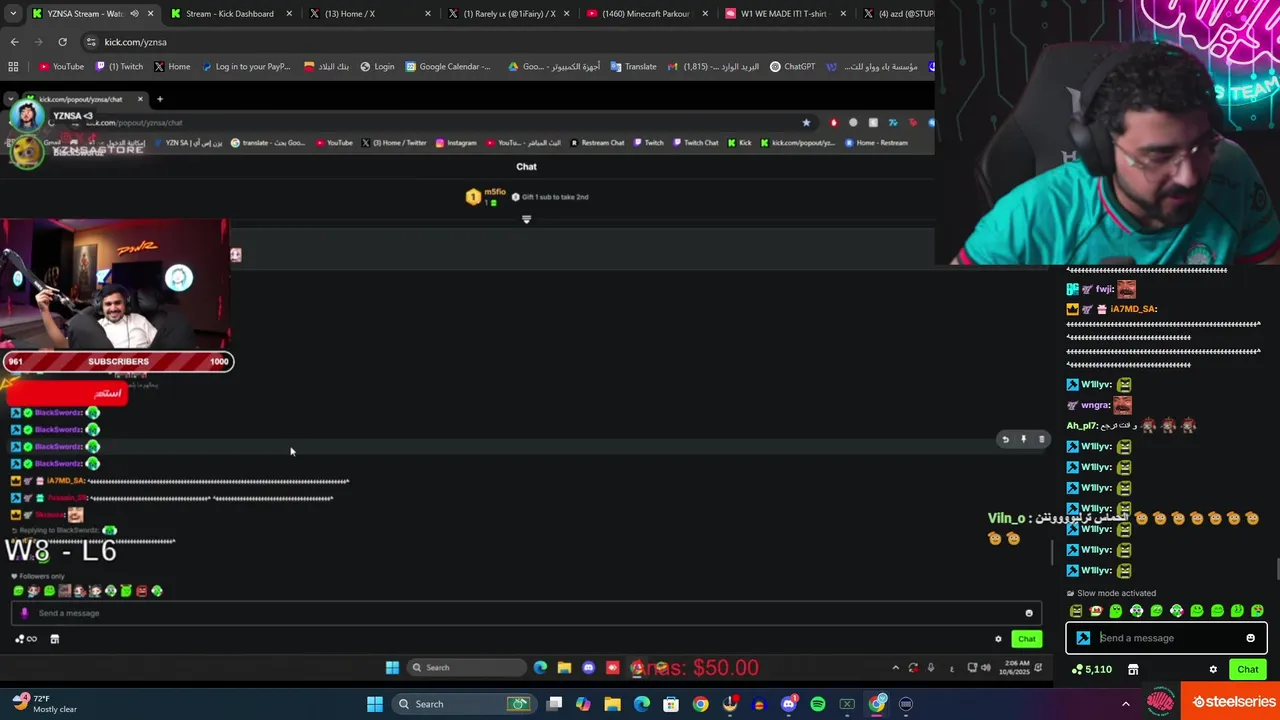This screenshot has height=720, width=1280.
Task: Reload the kick.com/yznsa page
Action: pos(62,42)
